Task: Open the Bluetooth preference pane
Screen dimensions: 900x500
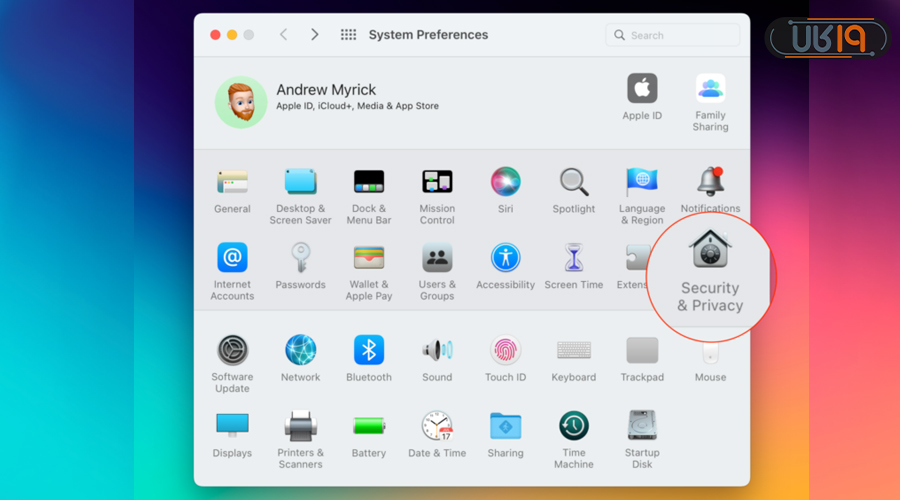Action: pos(369,351)
